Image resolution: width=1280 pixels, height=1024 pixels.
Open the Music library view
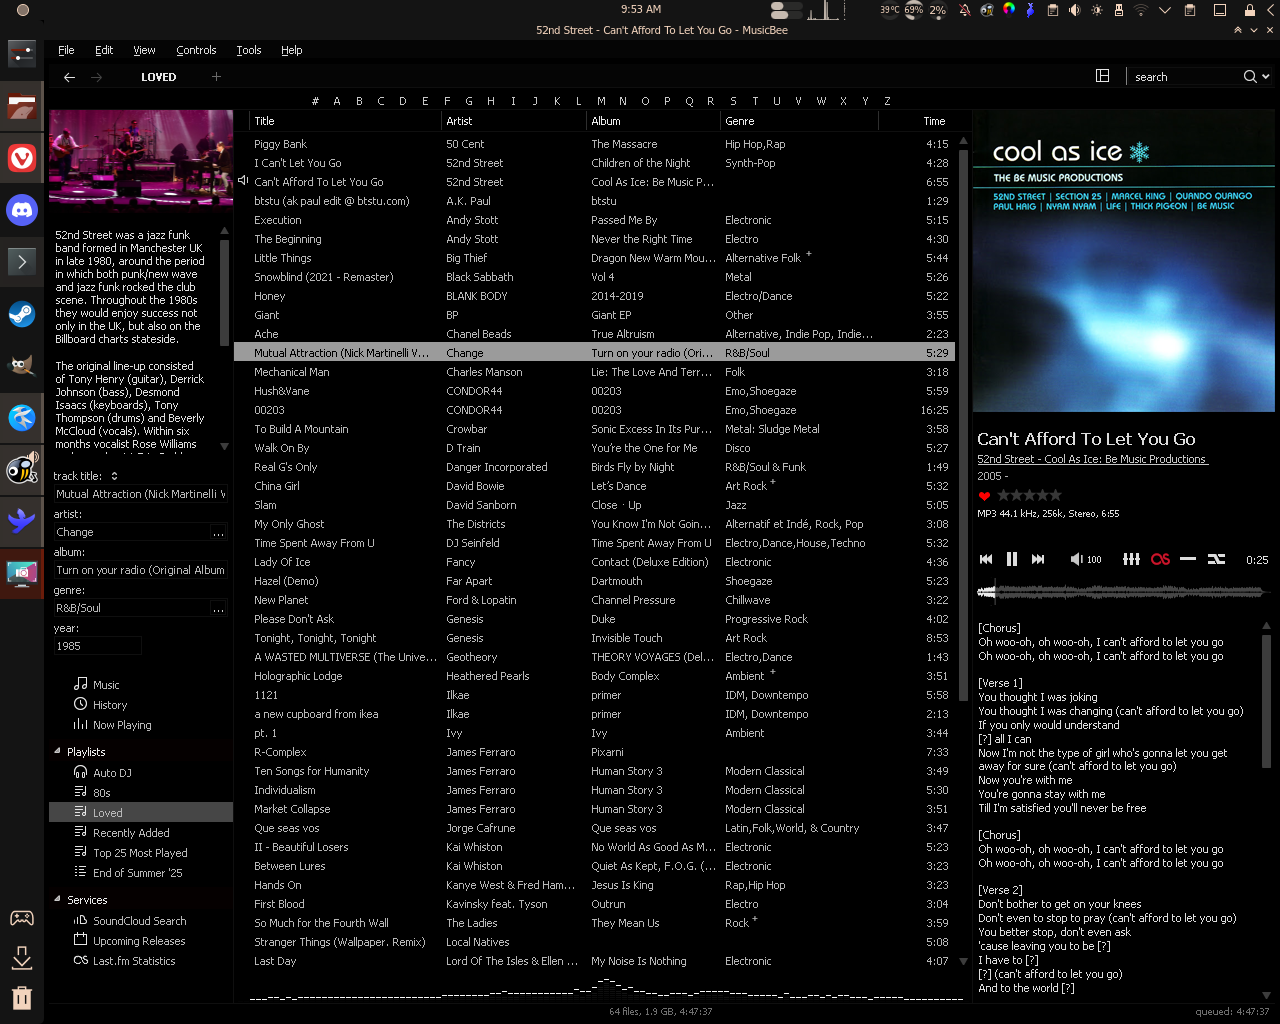[106, 685]
